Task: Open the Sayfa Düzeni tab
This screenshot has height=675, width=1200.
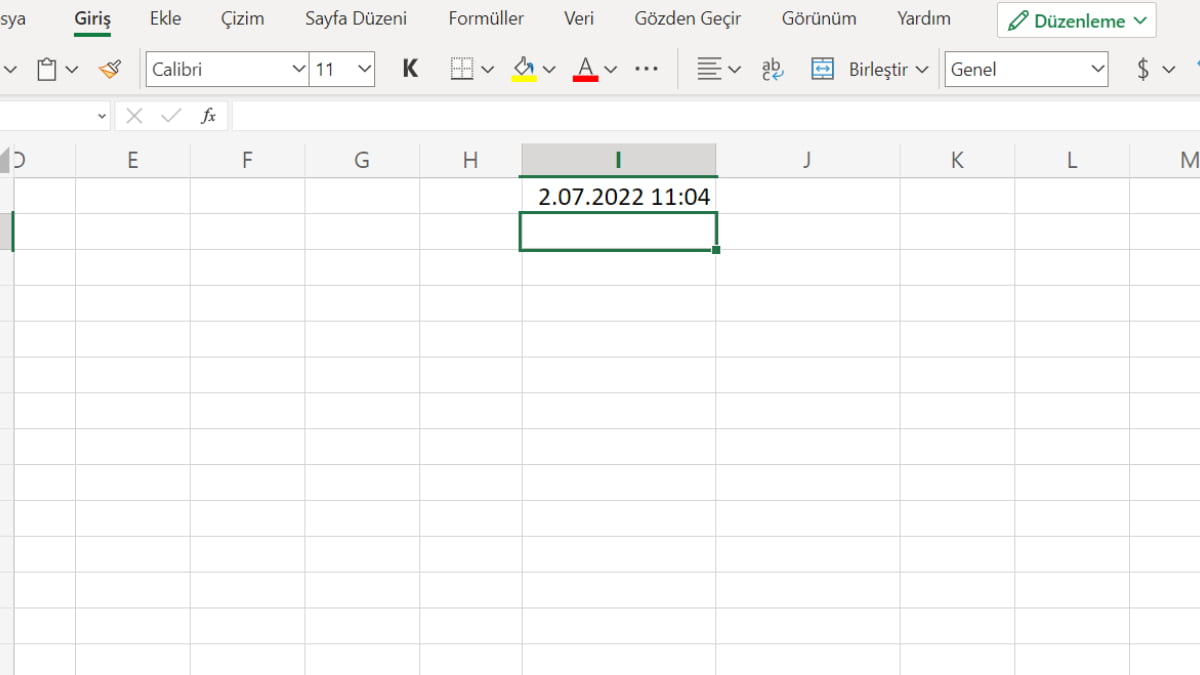Action: pyautogui.click(x=356, y=19)
